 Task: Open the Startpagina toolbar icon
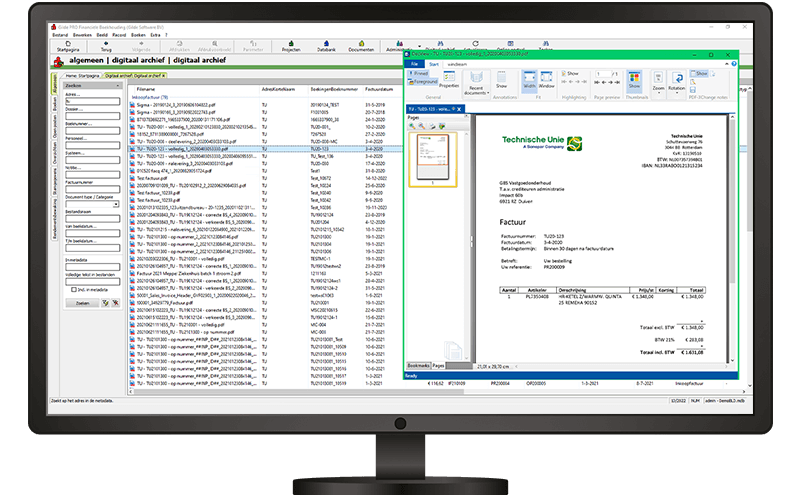tap(68, 46)
